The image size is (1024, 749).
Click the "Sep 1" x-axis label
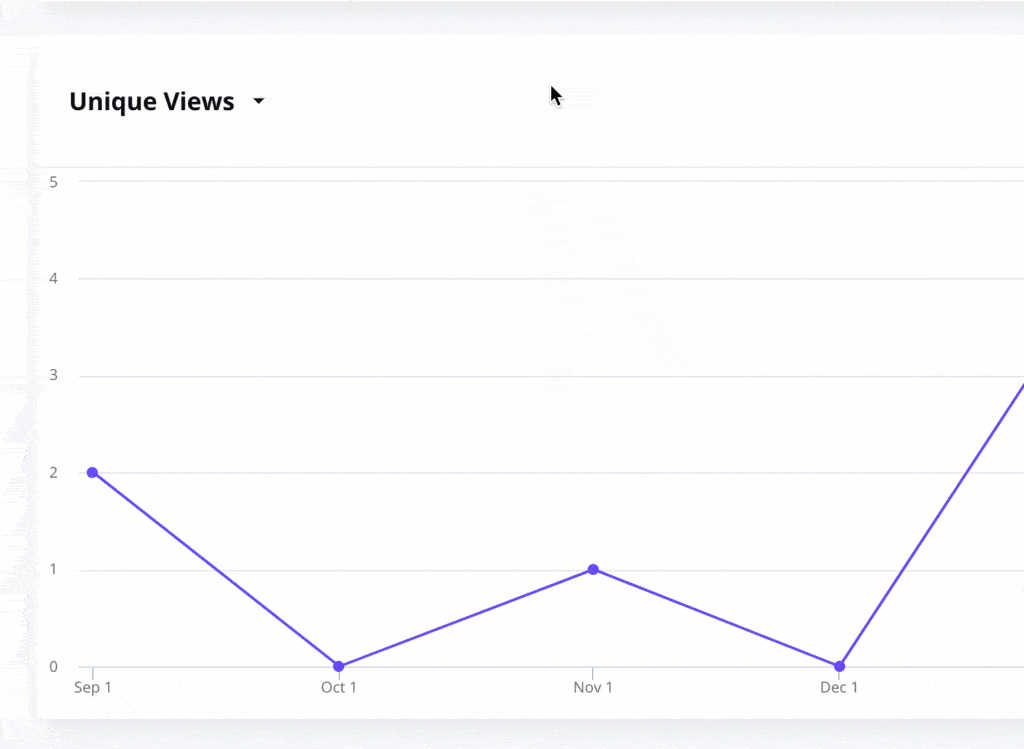tap(92, 688)
